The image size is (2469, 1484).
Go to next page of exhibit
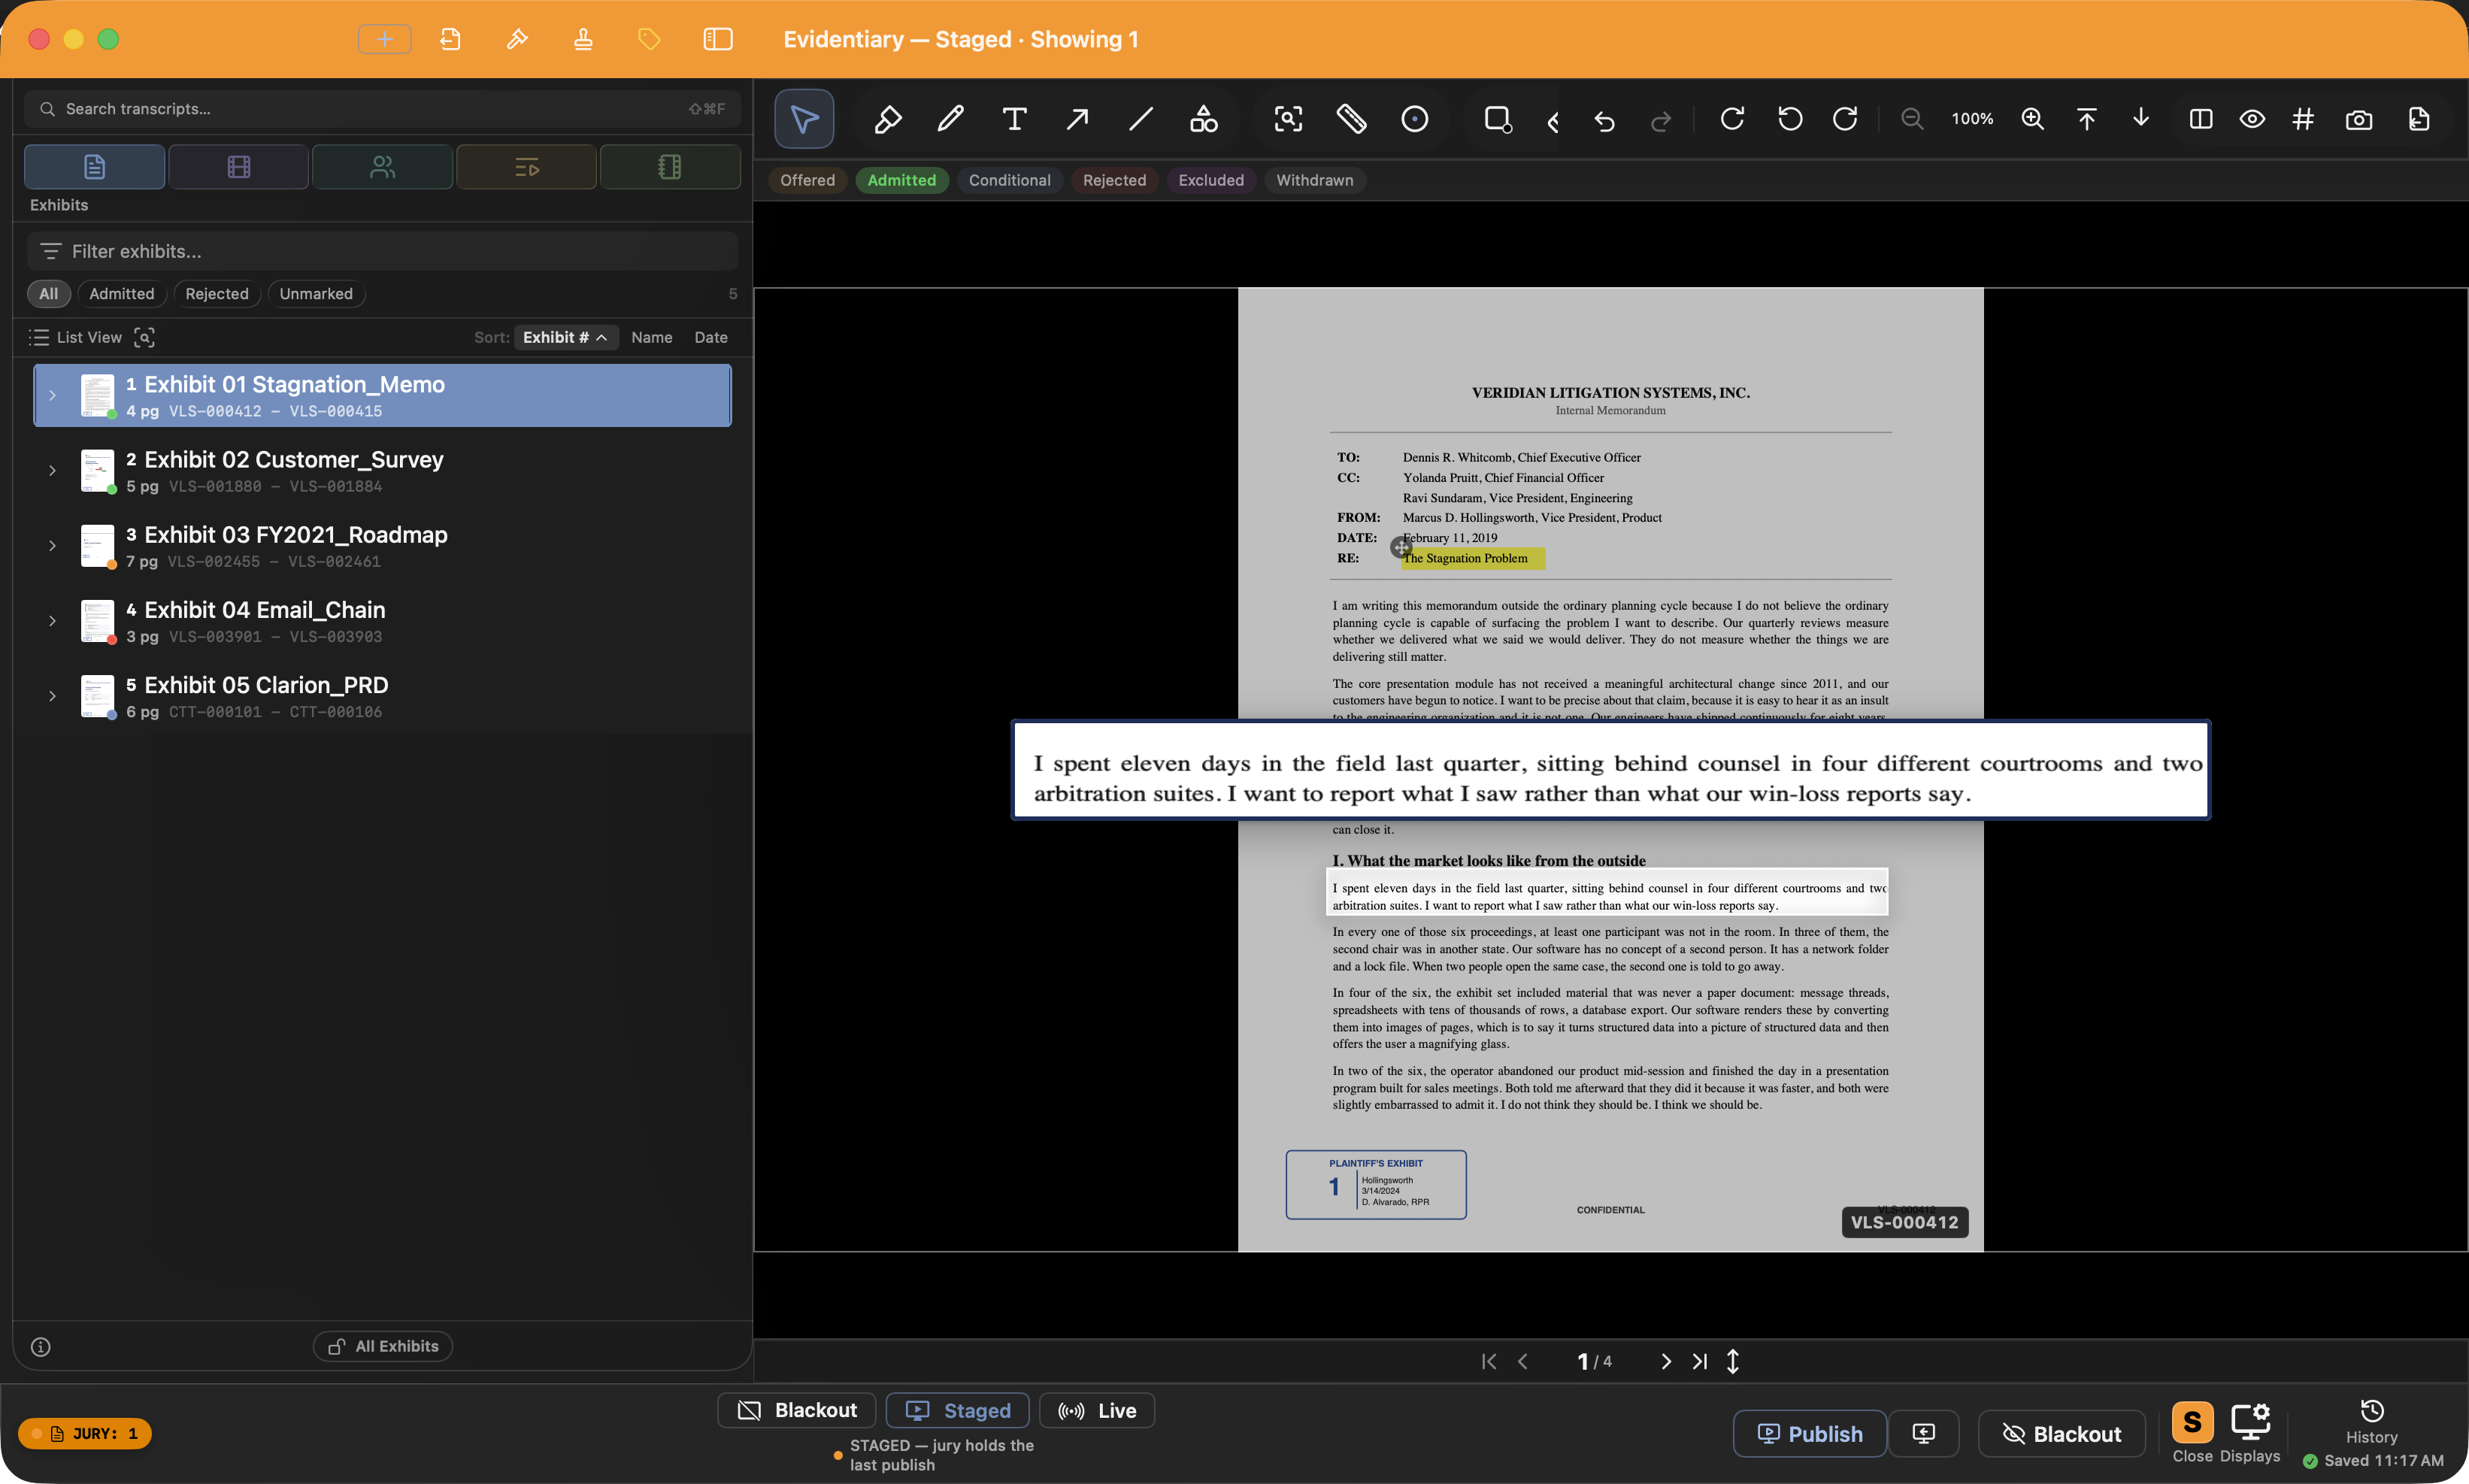point(1665,1362)
